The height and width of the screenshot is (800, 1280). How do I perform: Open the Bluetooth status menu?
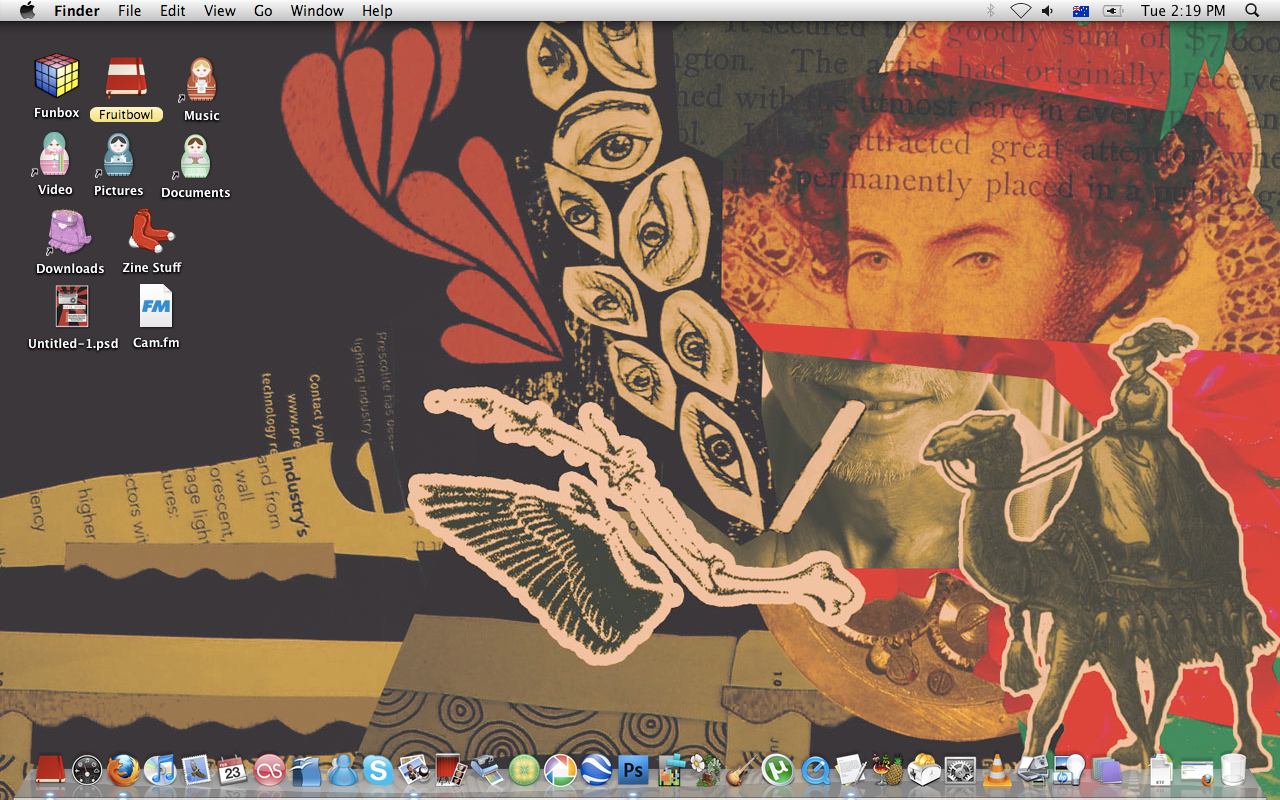991,11
